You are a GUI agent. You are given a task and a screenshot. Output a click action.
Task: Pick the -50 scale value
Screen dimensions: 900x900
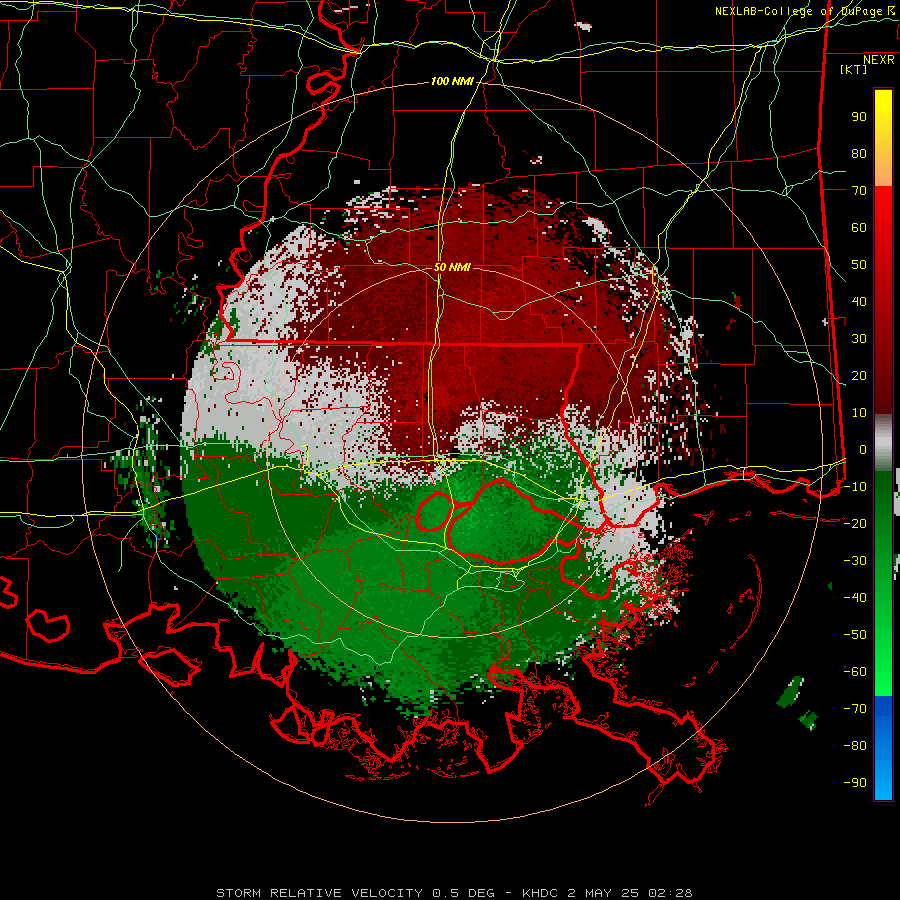tap(855, 634)
